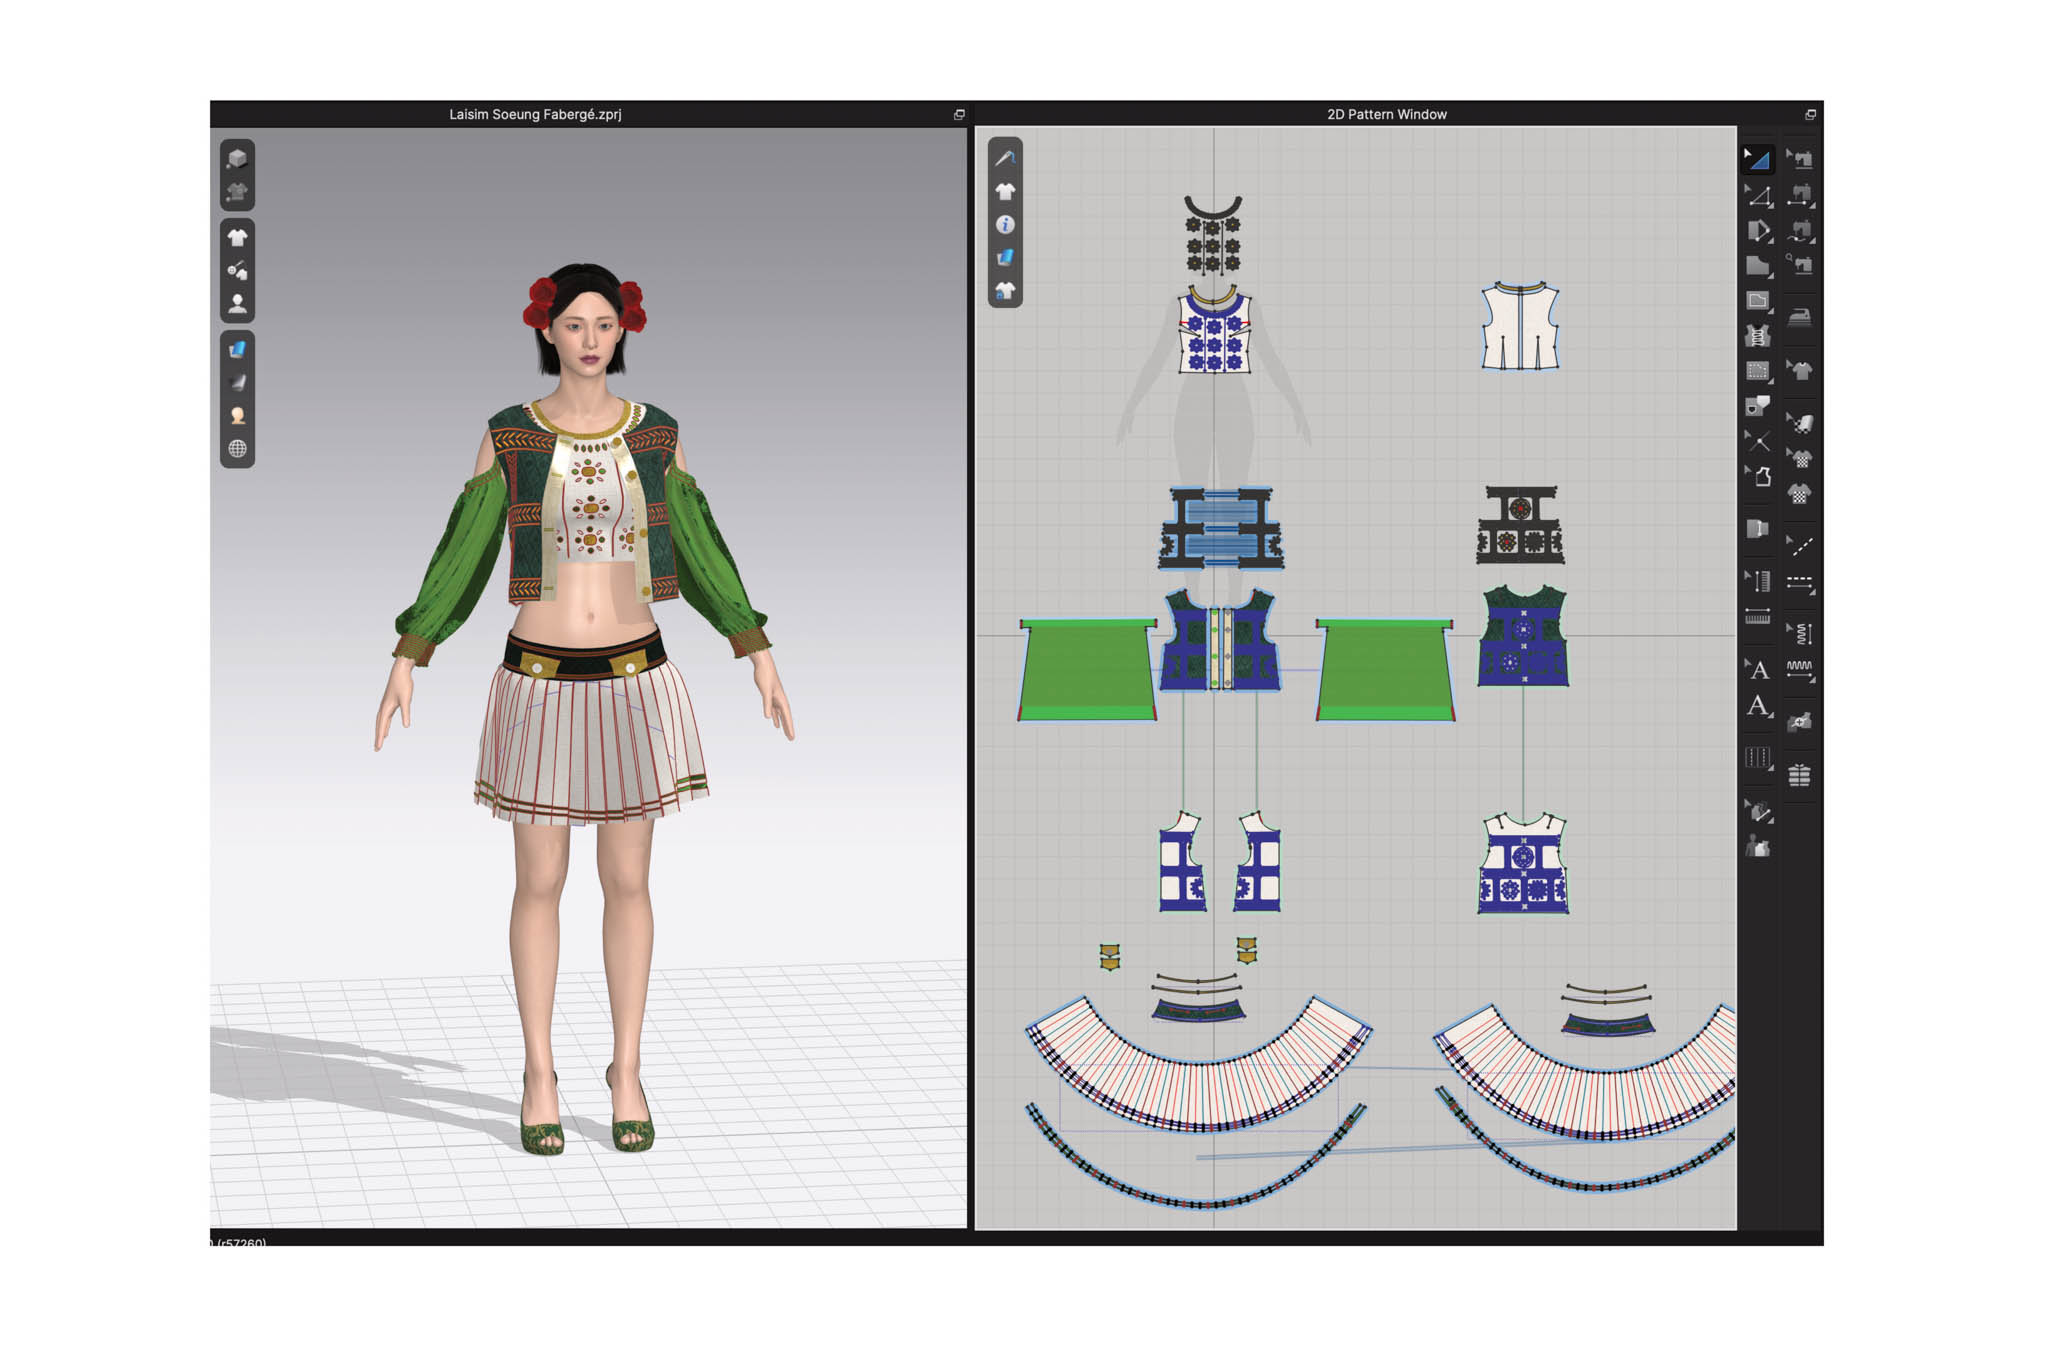2048x1365 pixels.
Task: Toggle garment display in 3D window
Action: coord(237,238)
